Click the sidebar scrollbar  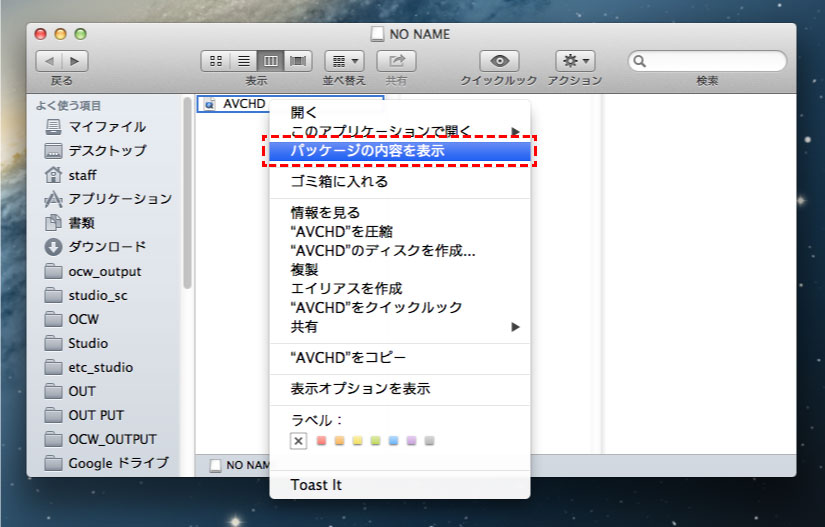pos(187,194)
